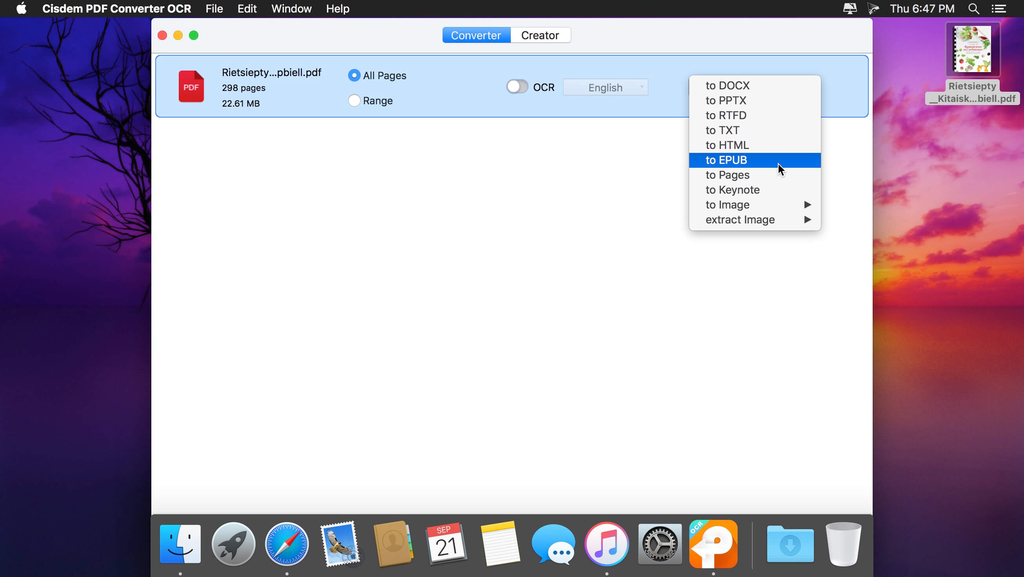Toggle the OCR switch on
Image resolution: width=1024 pixels, height=577 pixels.
(517, 87)
